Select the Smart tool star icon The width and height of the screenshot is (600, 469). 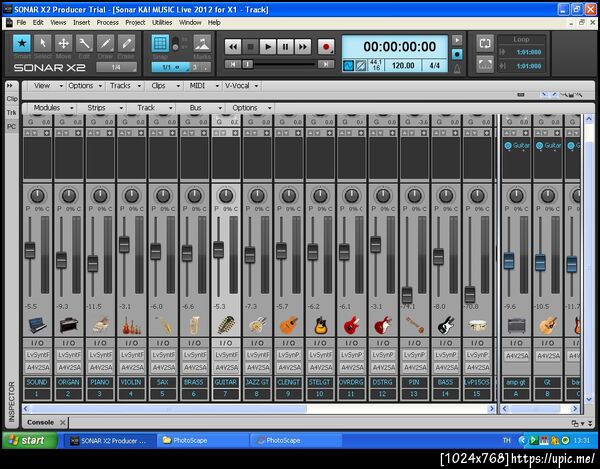pyautogui.click(x=22, y=44)
